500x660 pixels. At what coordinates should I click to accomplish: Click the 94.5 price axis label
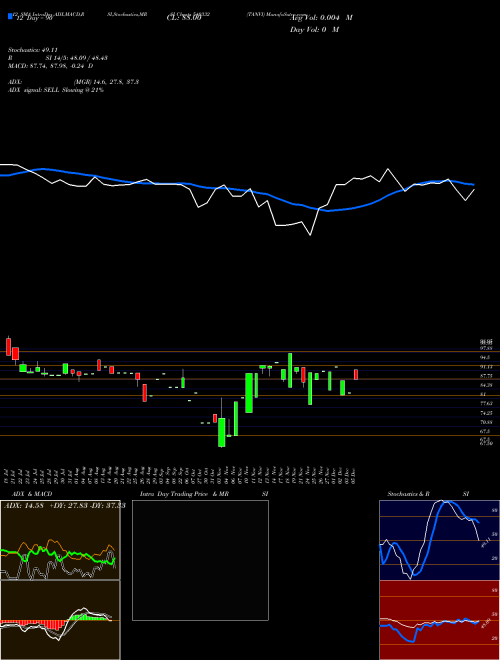coord(486,357)
